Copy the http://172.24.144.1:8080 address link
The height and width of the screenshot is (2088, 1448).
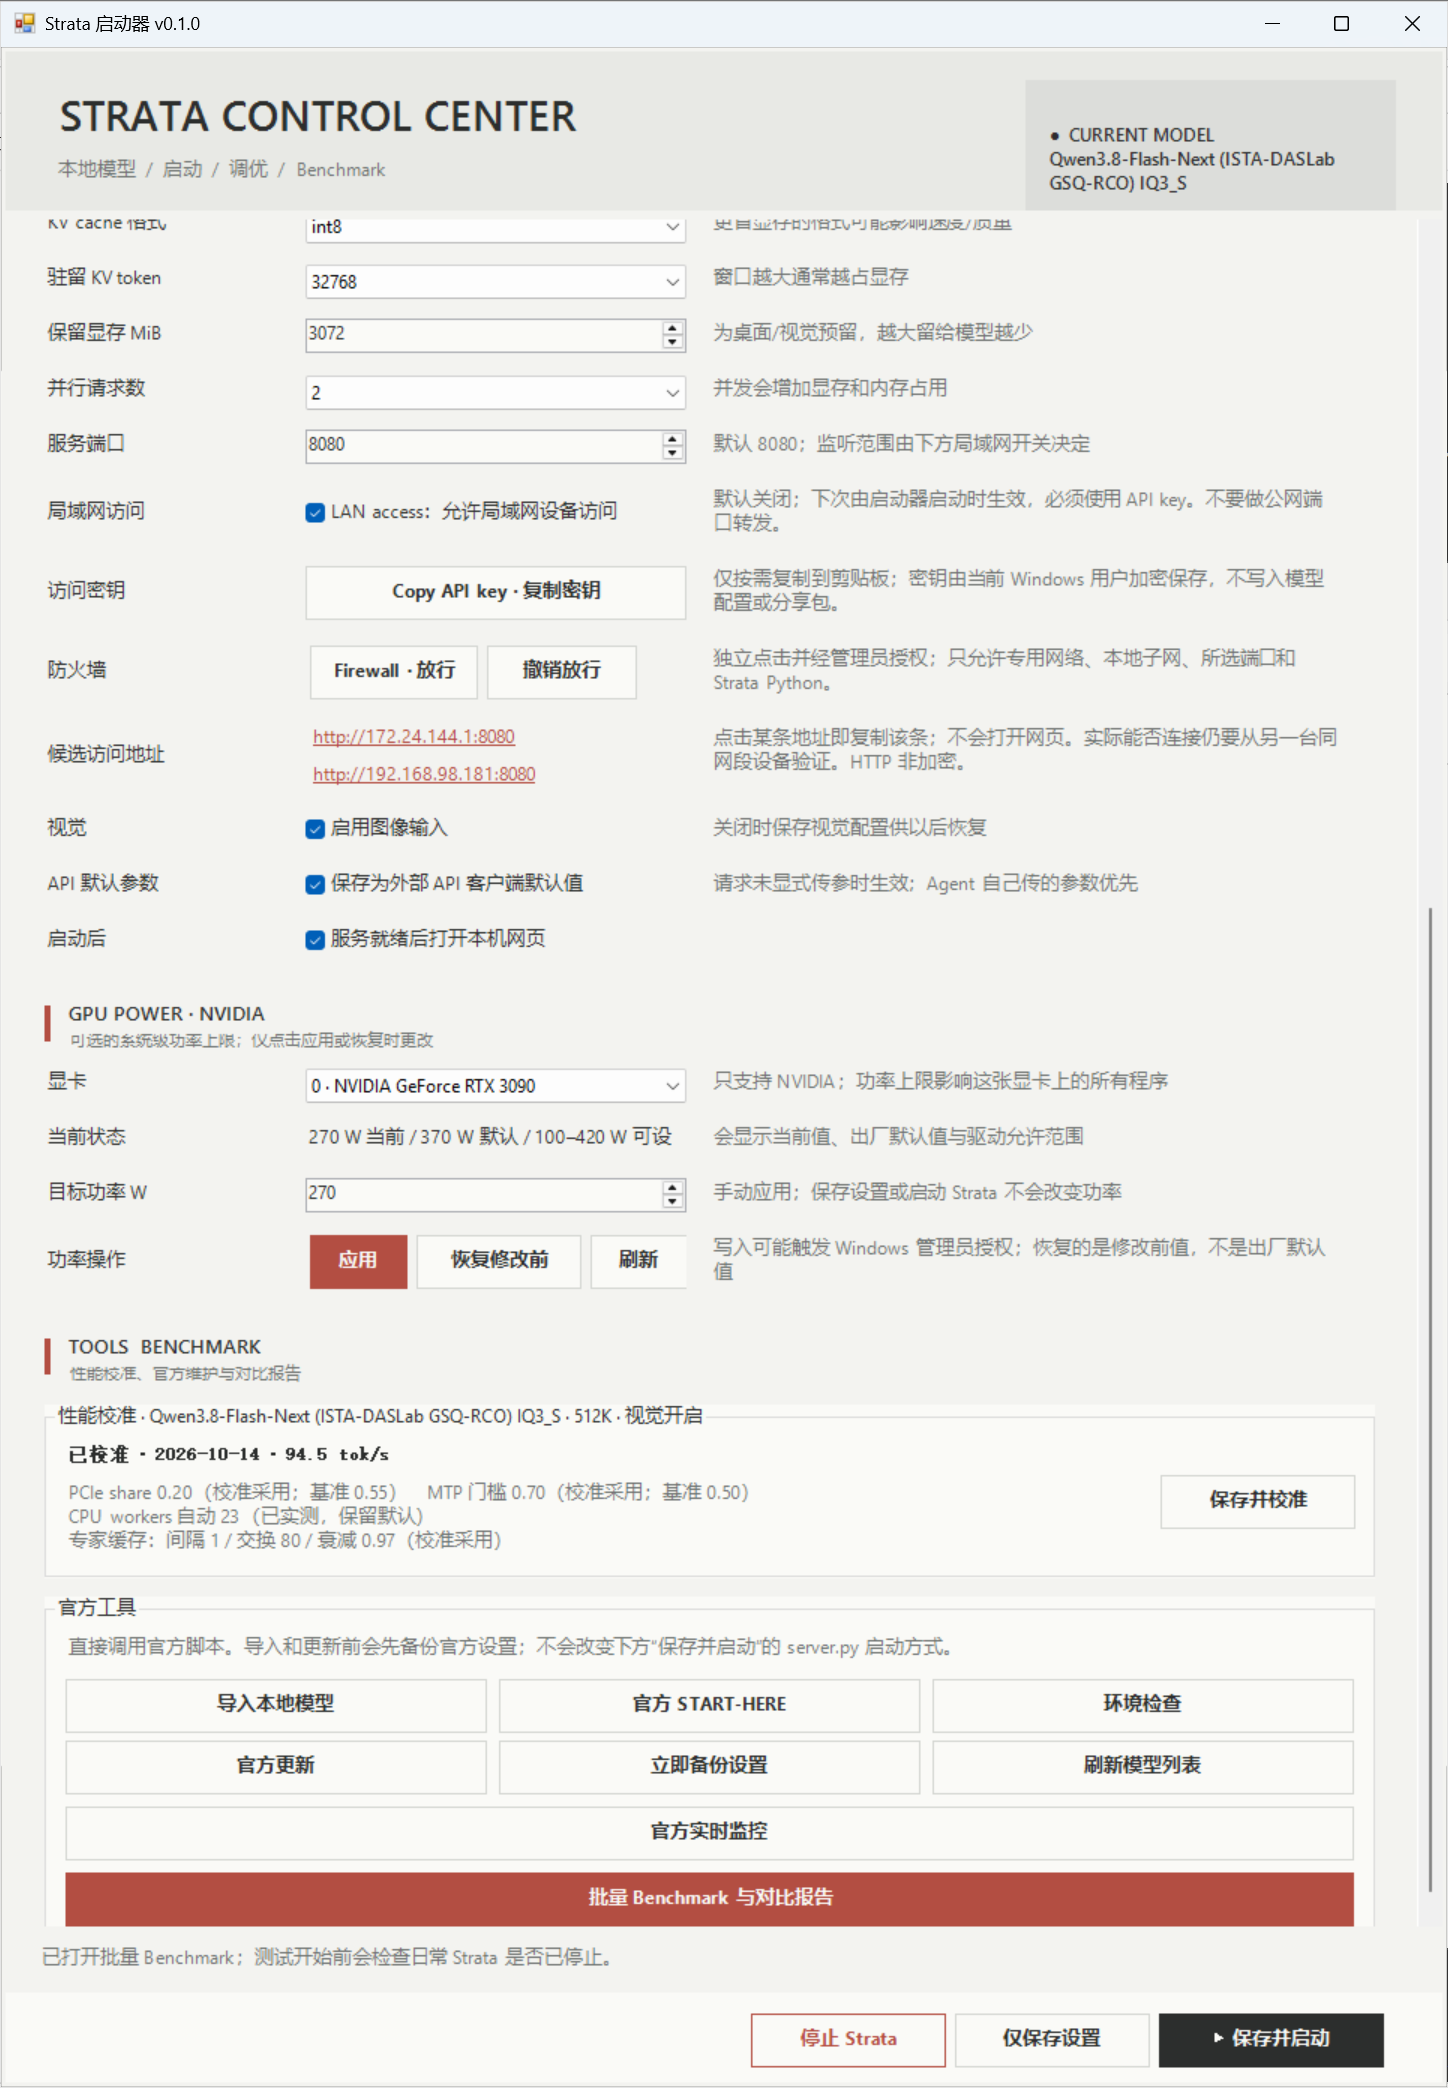pyautogui.click(x=414, y=737)
